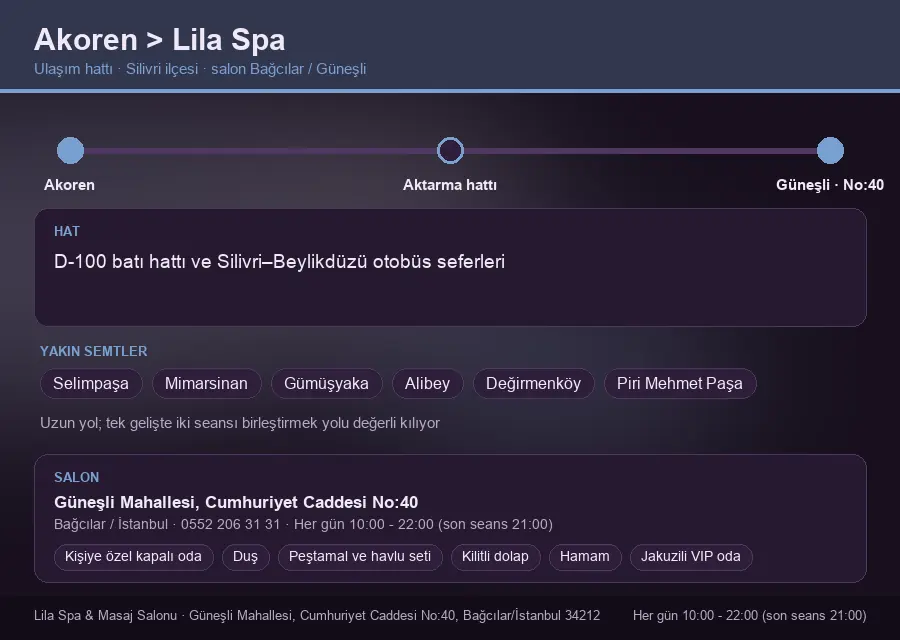The width and height of the screenshot is (900, 640).
Task: Select the Hamam amenity tag
Action: pyautogui.click(x=584, y=557)
